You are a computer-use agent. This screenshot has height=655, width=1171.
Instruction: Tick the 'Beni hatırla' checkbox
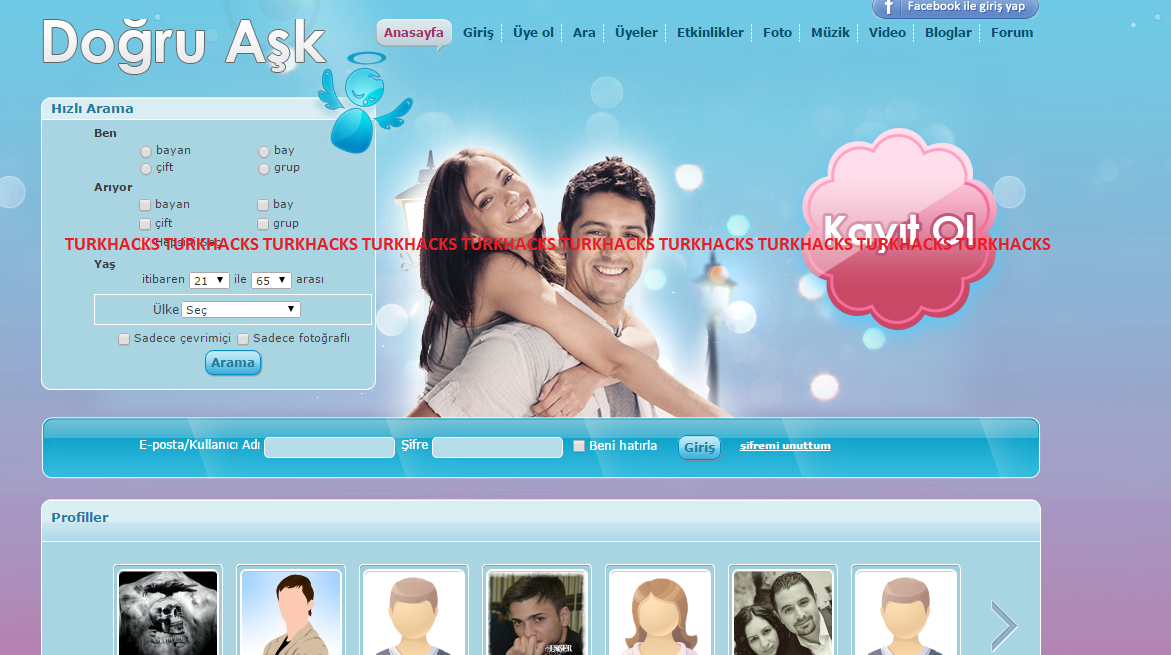pos(579,446)
